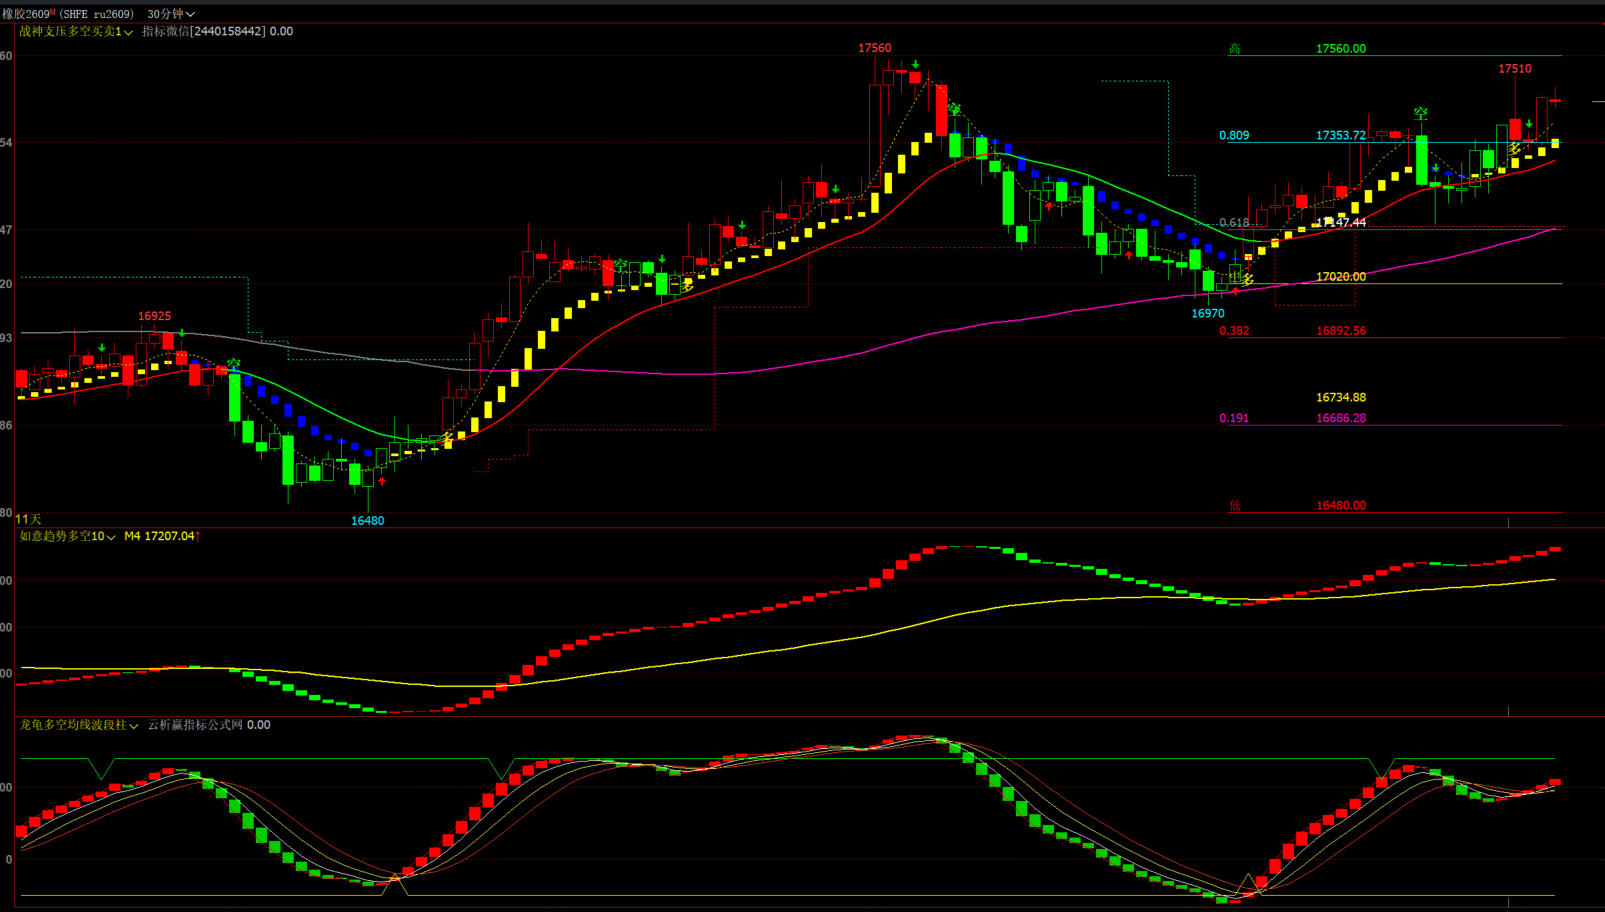1605x912 pixels.
Task: Click the 云析赢指标公式网 label
Action: click(x=195, y=725)
